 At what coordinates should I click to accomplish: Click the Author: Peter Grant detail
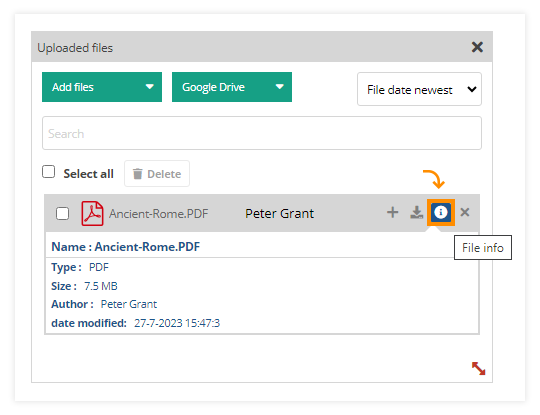point(104,304)
